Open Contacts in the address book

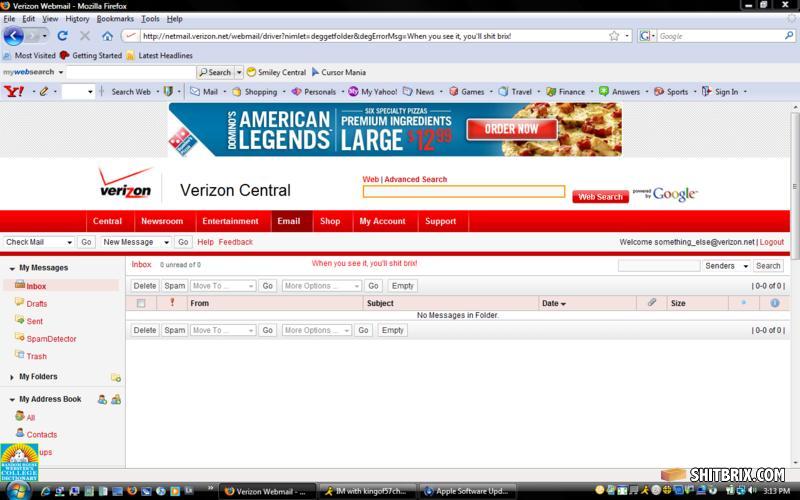coord(41,435)
